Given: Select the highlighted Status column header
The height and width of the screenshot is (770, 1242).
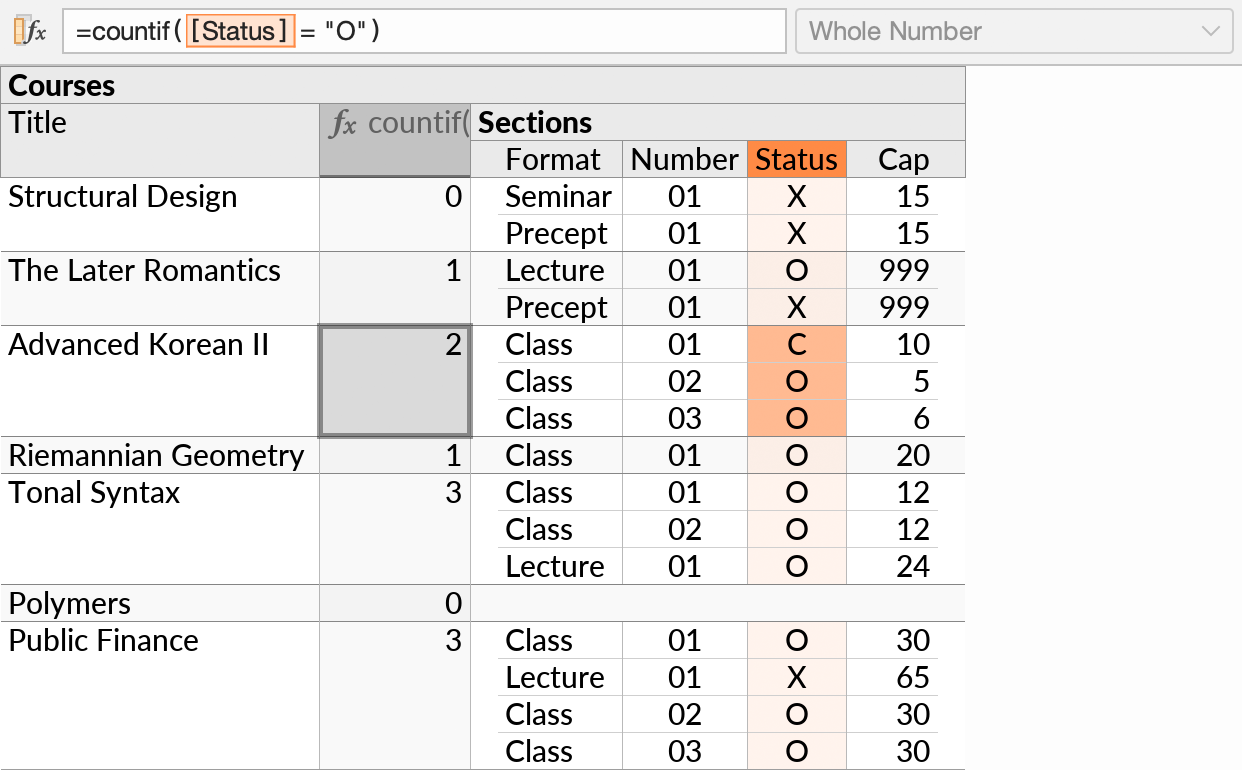Looking at the screenshot, I should pyautogui.click(x=796, y=159).
